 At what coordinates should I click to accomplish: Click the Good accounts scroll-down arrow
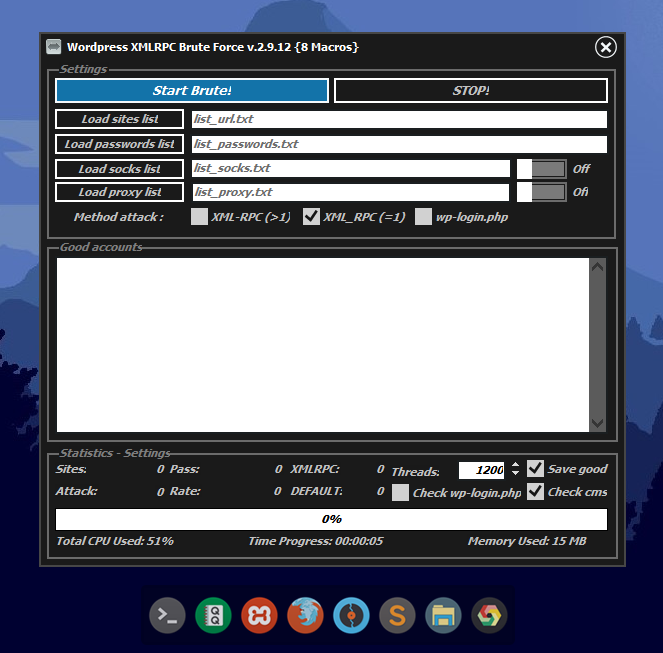[597, 423]
